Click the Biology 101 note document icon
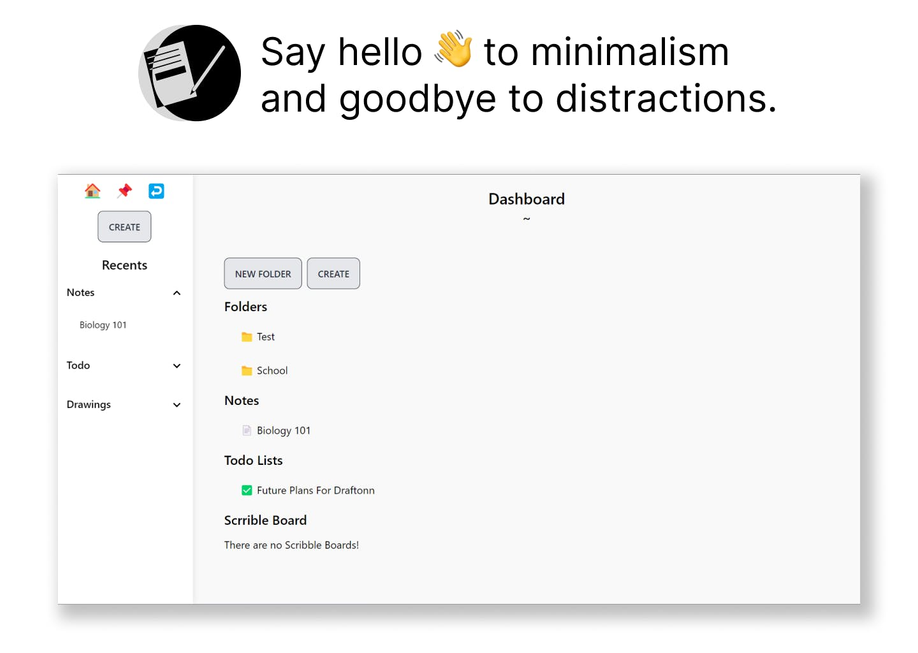Viewport: 918px width, 653px height. 247,431
